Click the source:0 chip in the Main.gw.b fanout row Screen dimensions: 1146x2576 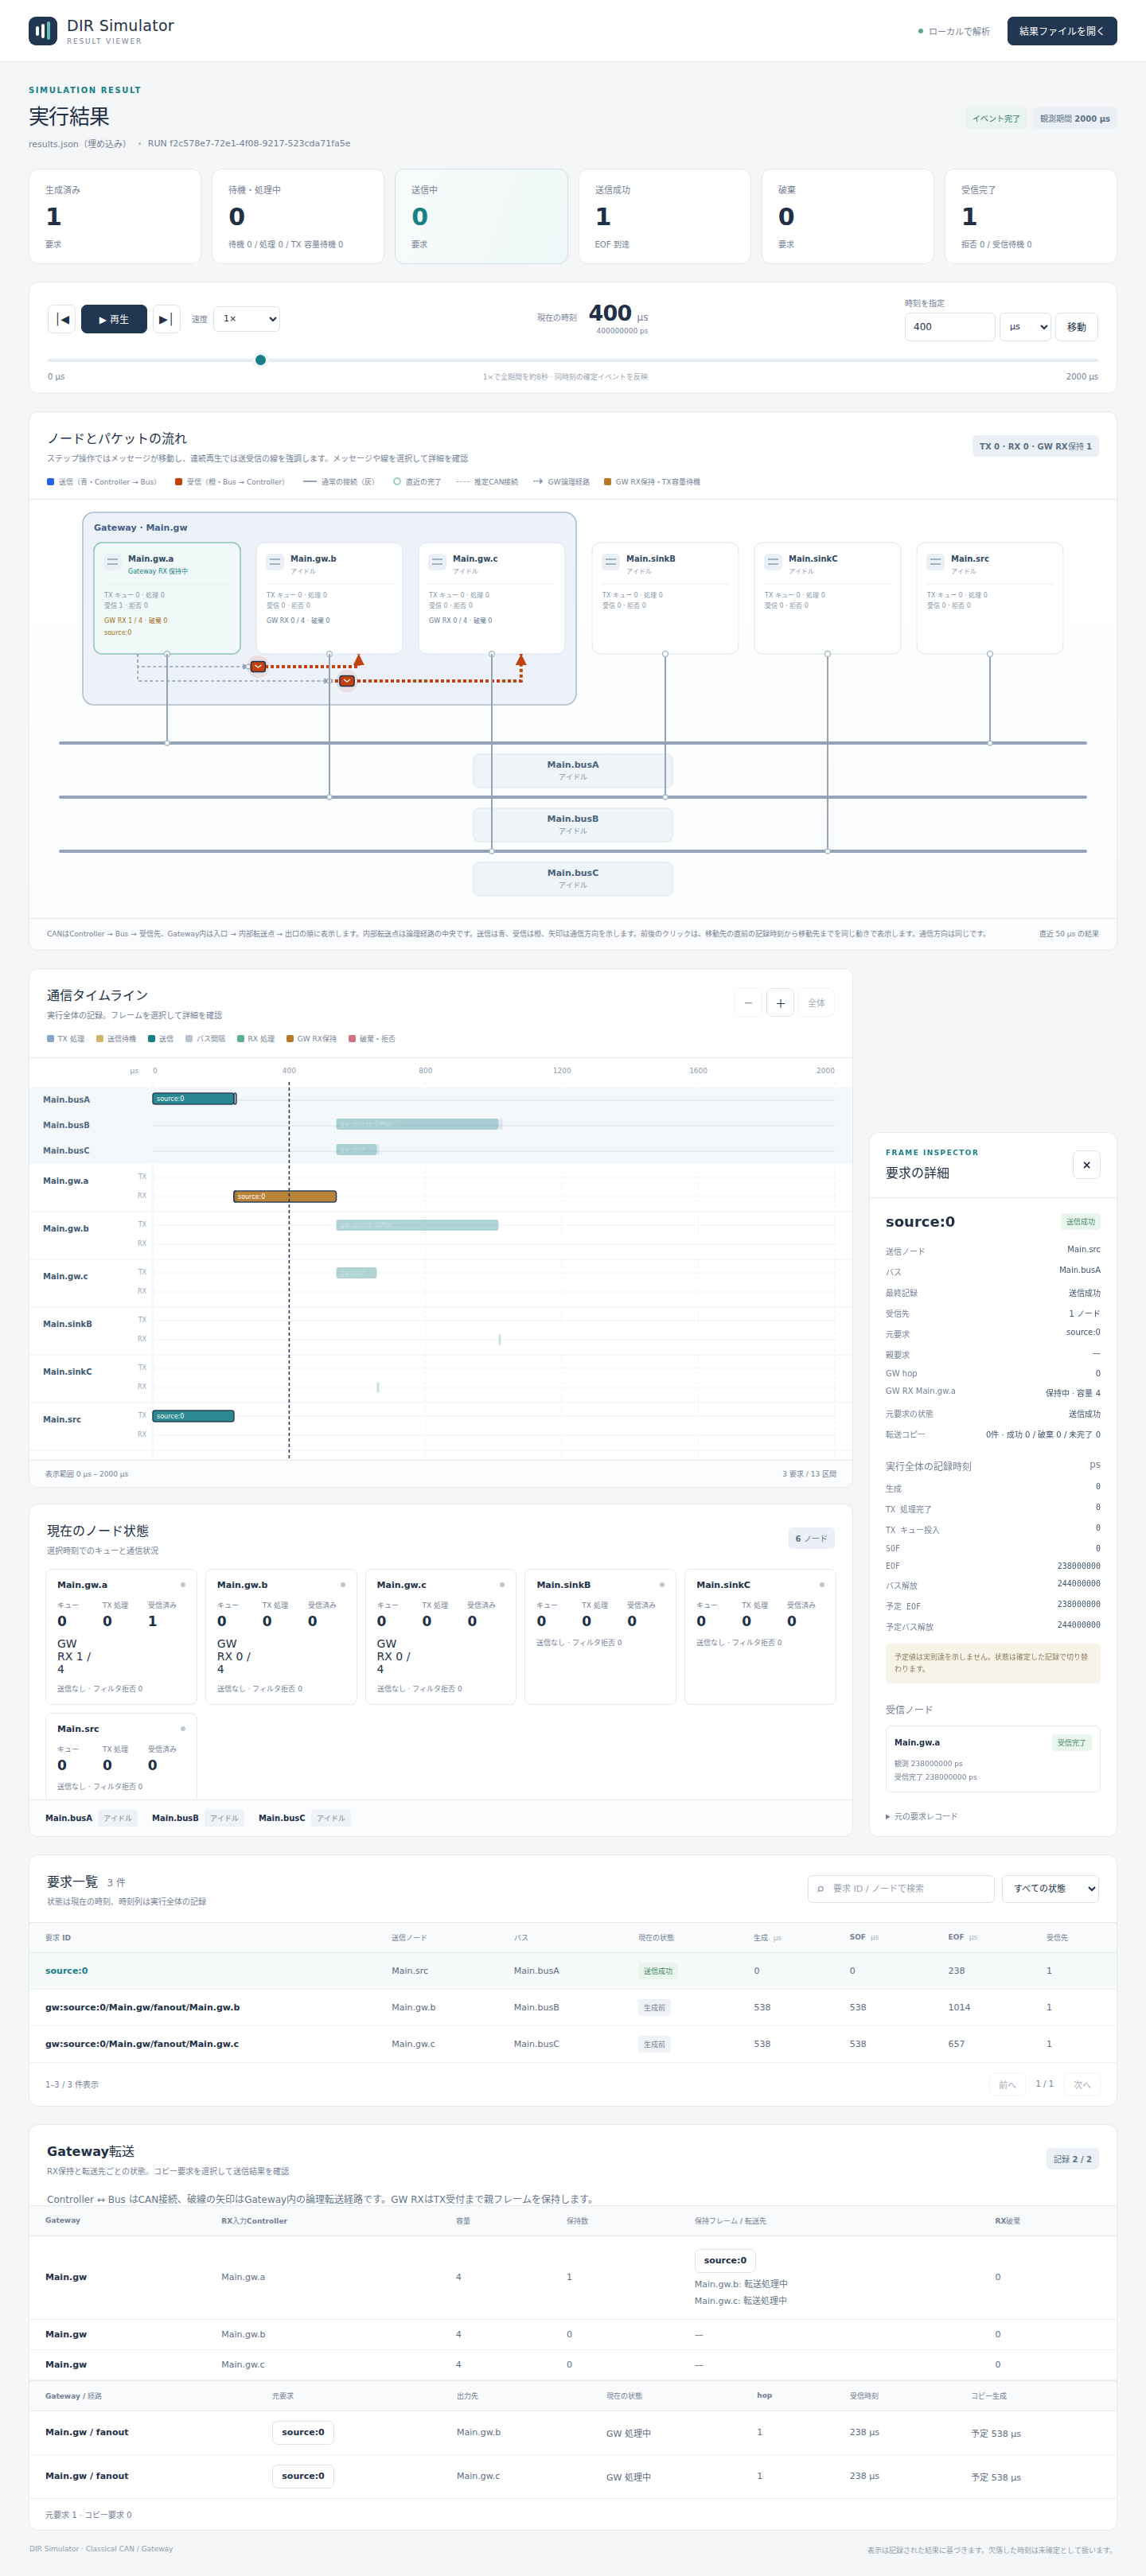tap(303, 2432)
